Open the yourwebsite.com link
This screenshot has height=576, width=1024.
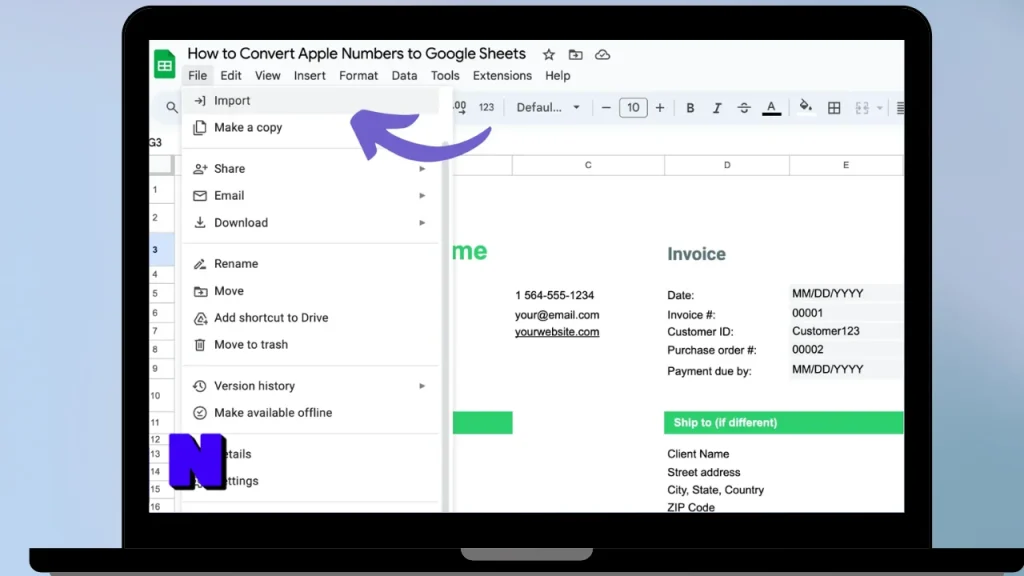[x=556, y=332]
